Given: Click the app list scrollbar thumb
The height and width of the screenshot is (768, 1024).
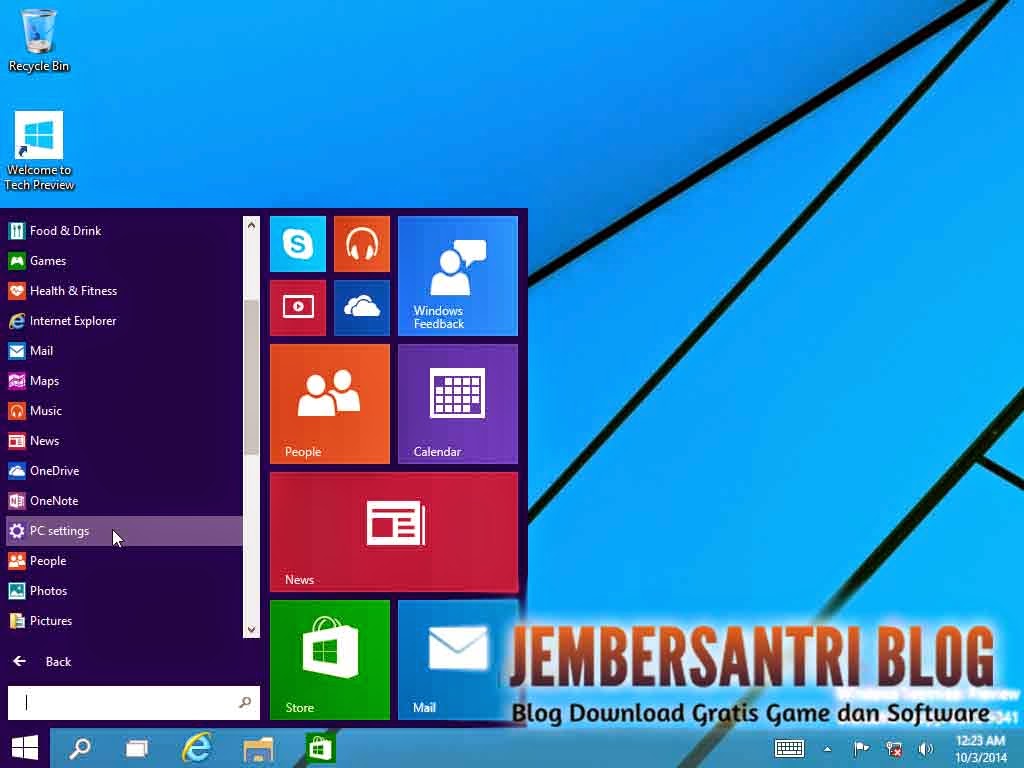Looking at the screenshot, I should tap(251, 377).
